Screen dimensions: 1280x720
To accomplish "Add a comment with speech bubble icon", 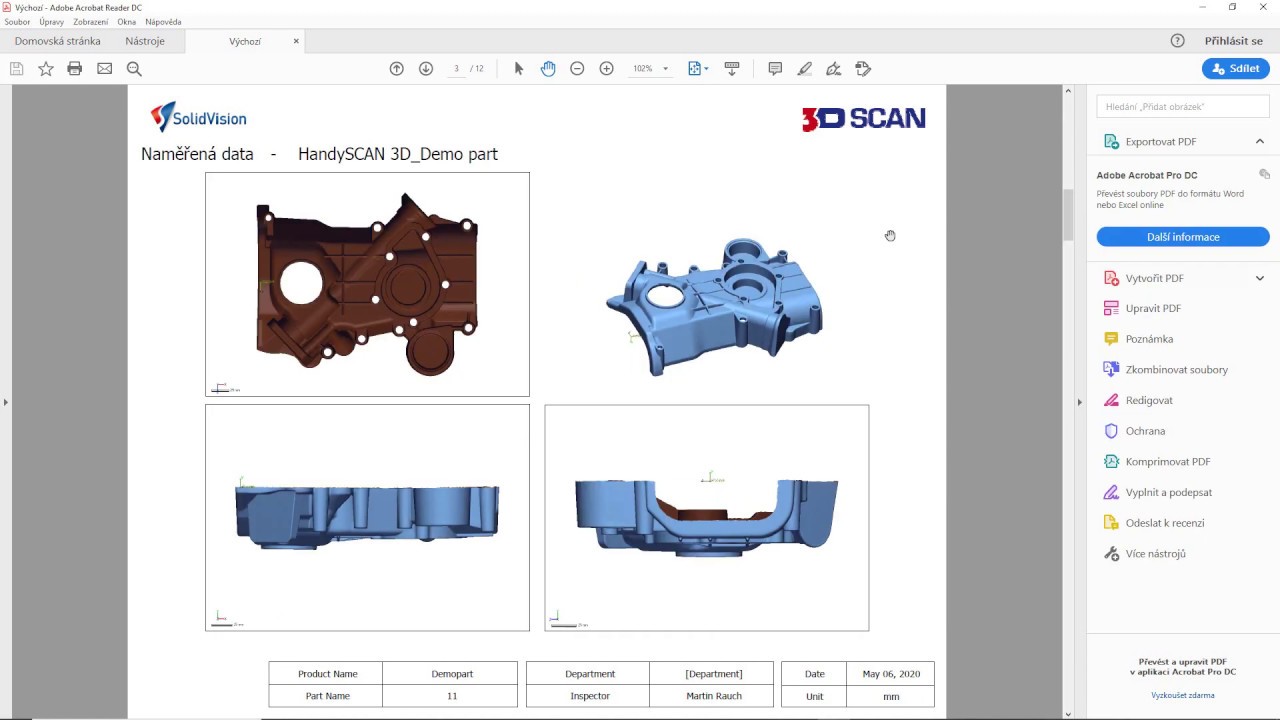I will click(775, 69).
